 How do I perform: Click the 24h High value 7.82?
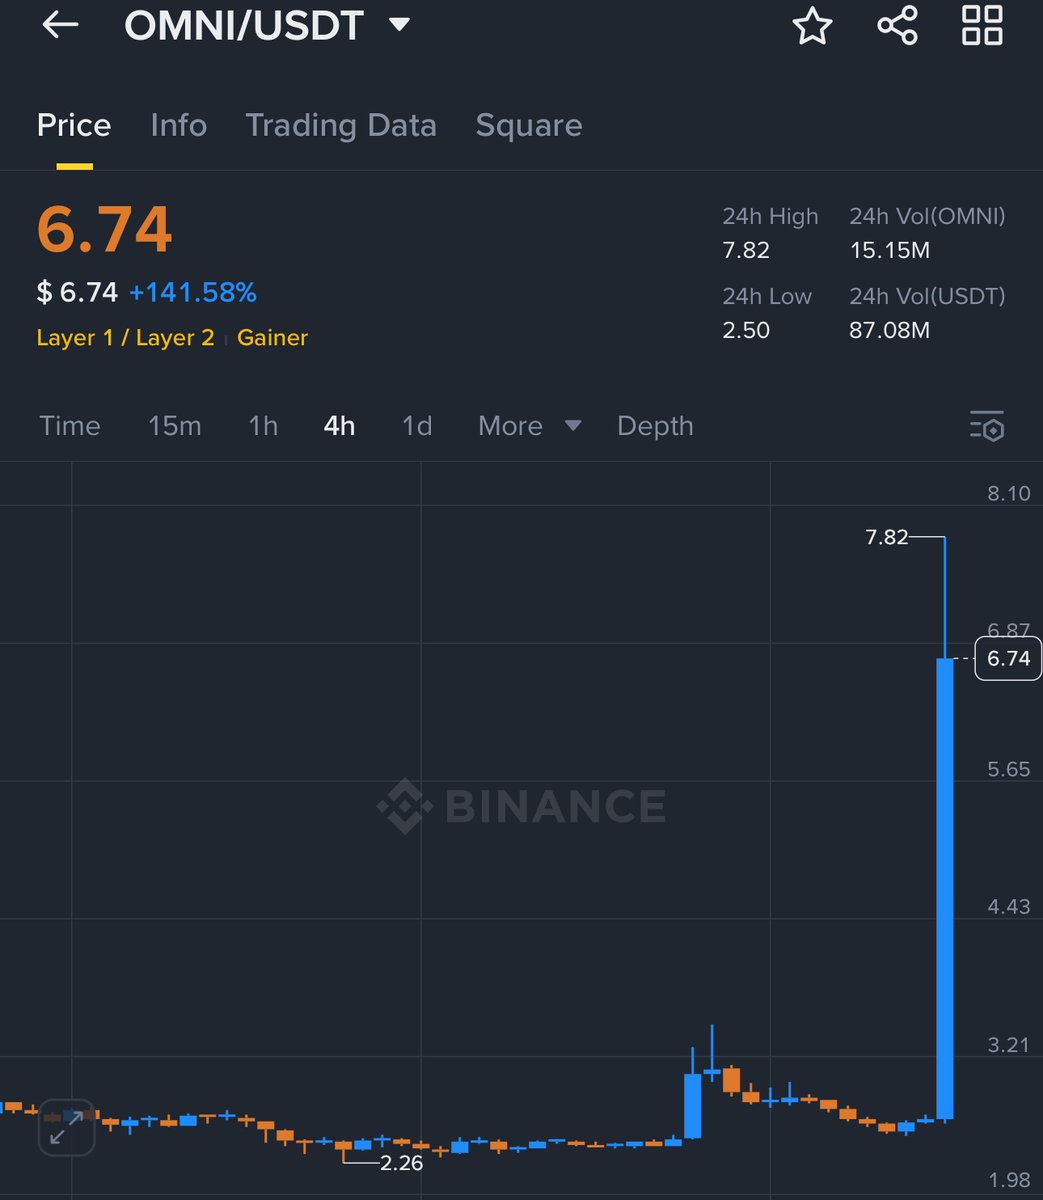(746, 250)
